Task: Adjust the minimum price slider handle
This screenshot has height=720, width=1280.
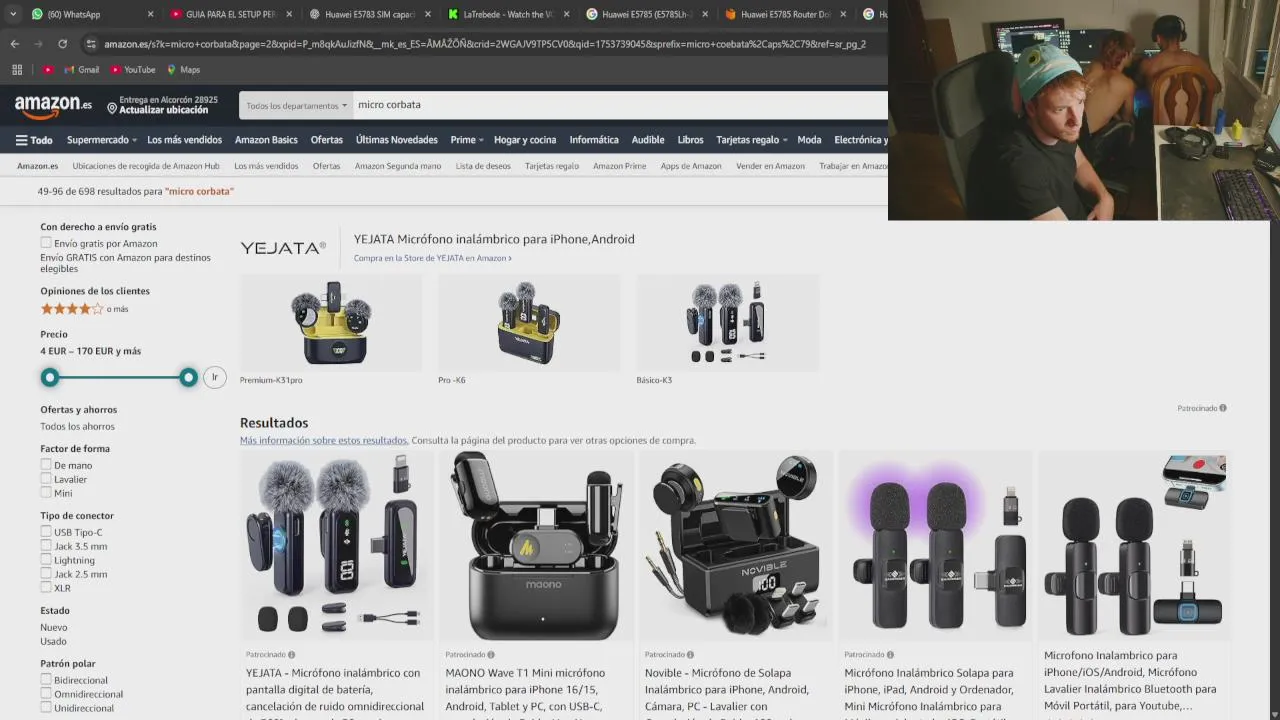Action: coord(50,377)
